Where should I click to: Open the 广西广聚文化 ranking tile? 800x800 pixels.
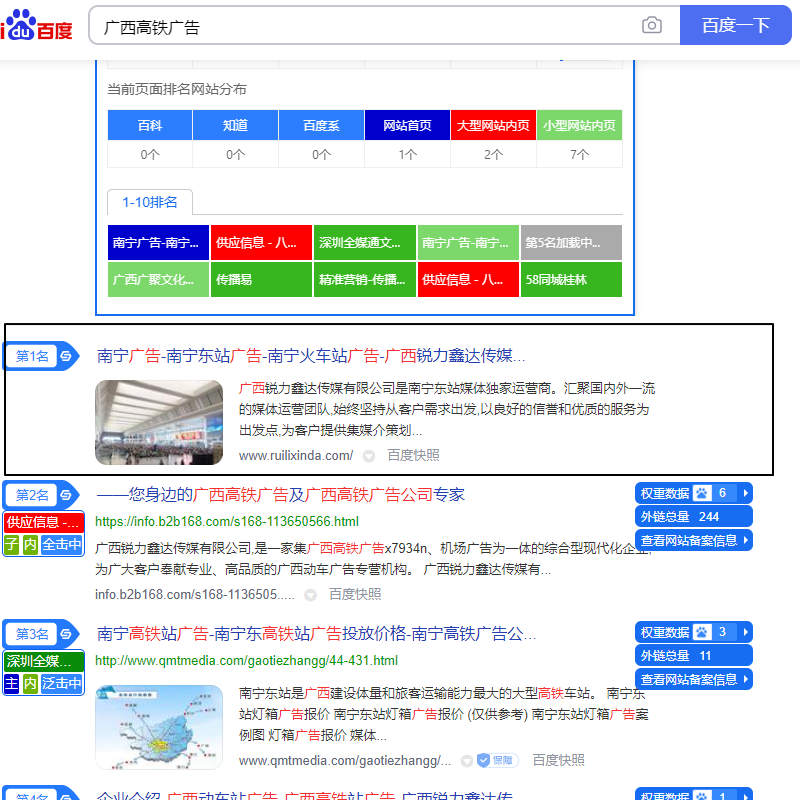tap(158, 279)
